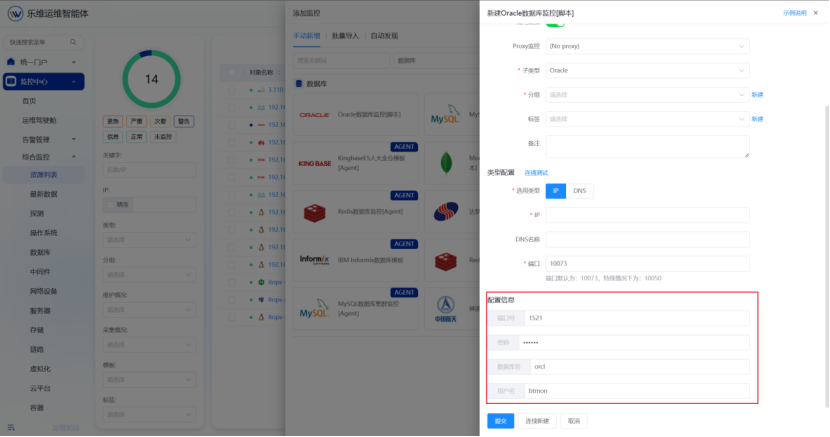Viewport: 830px width, 437px height.
Task: Click the 备注 text area
Action: [647, 147]
